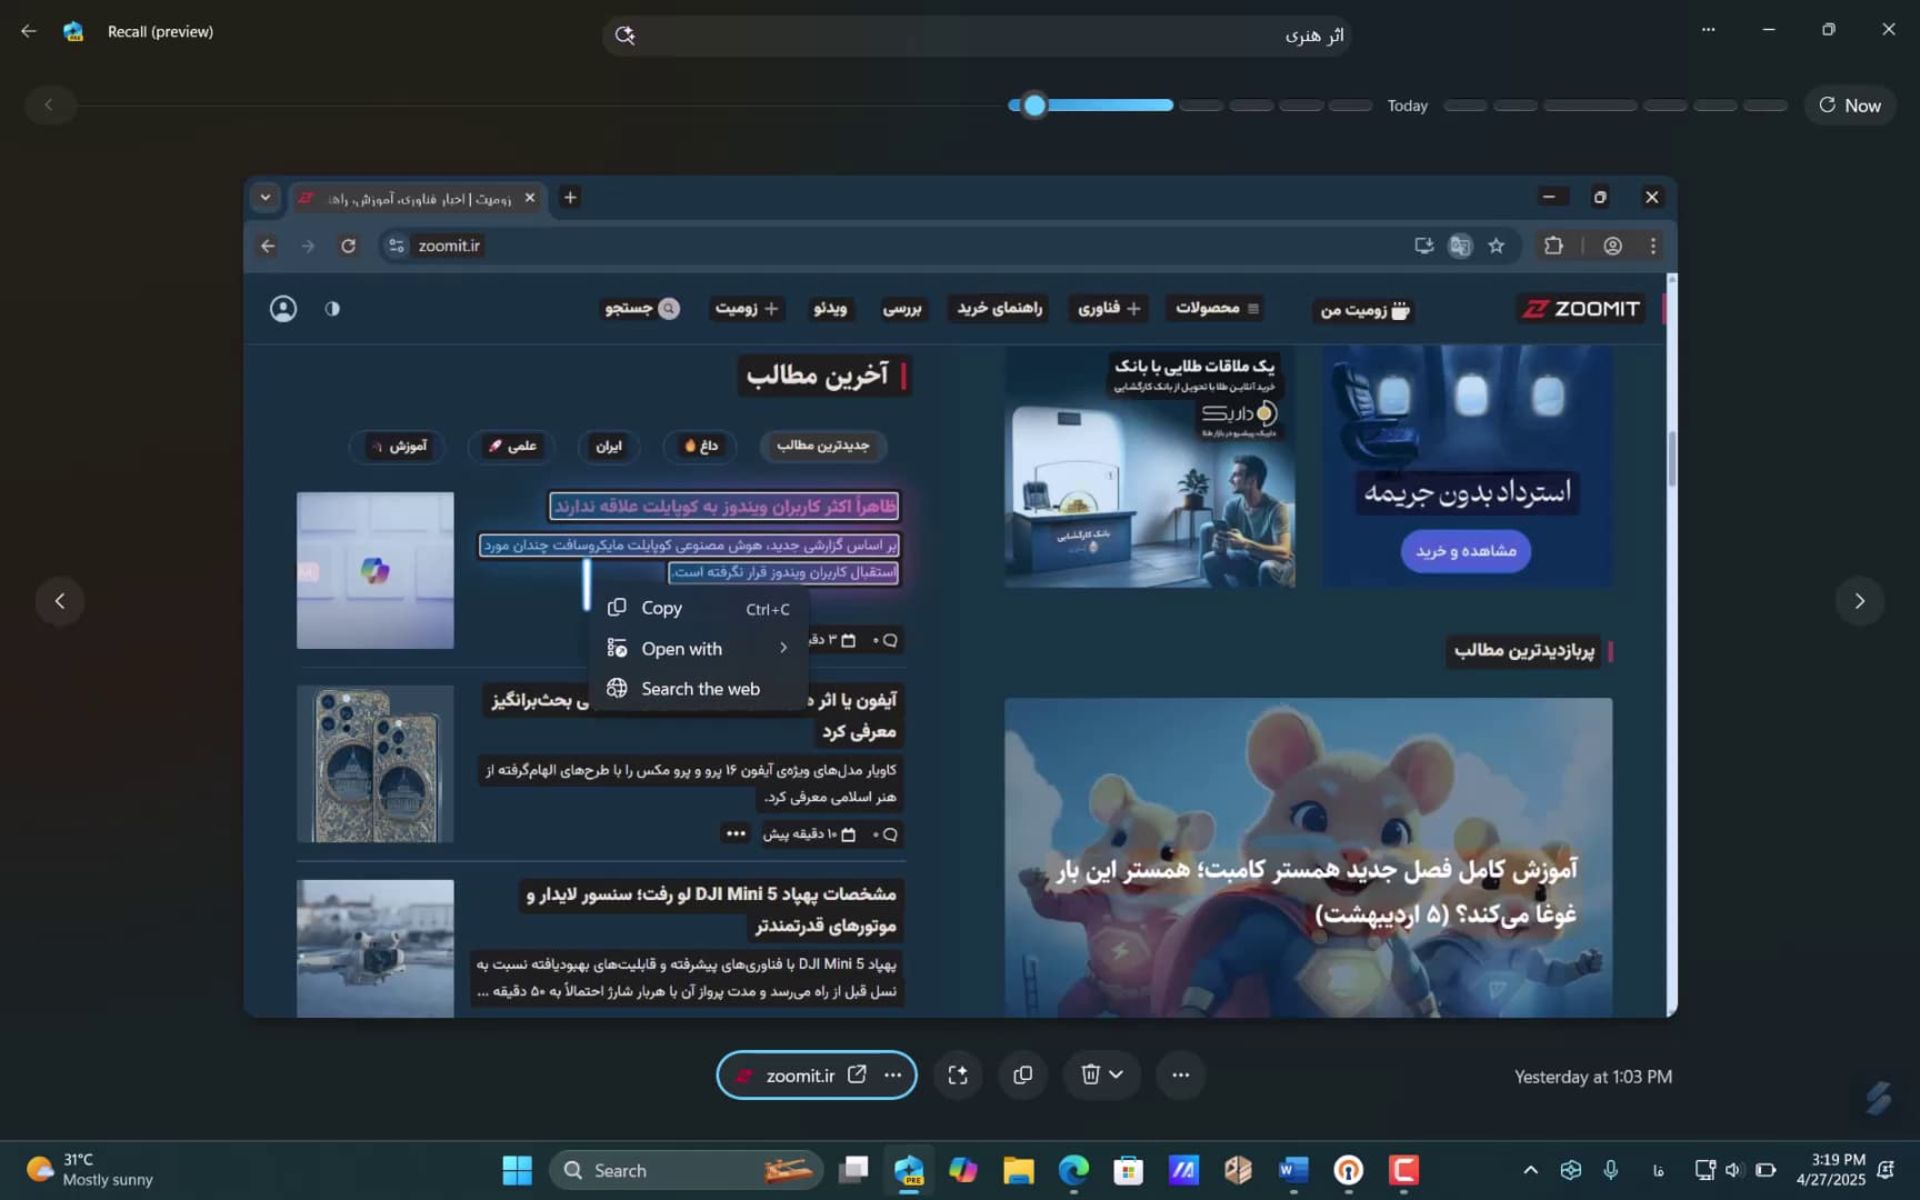This screenshot has width=1920, height=1200.
Task: Expand the delete options dropdown arrow
Action: click(x=1117, y=1075)
